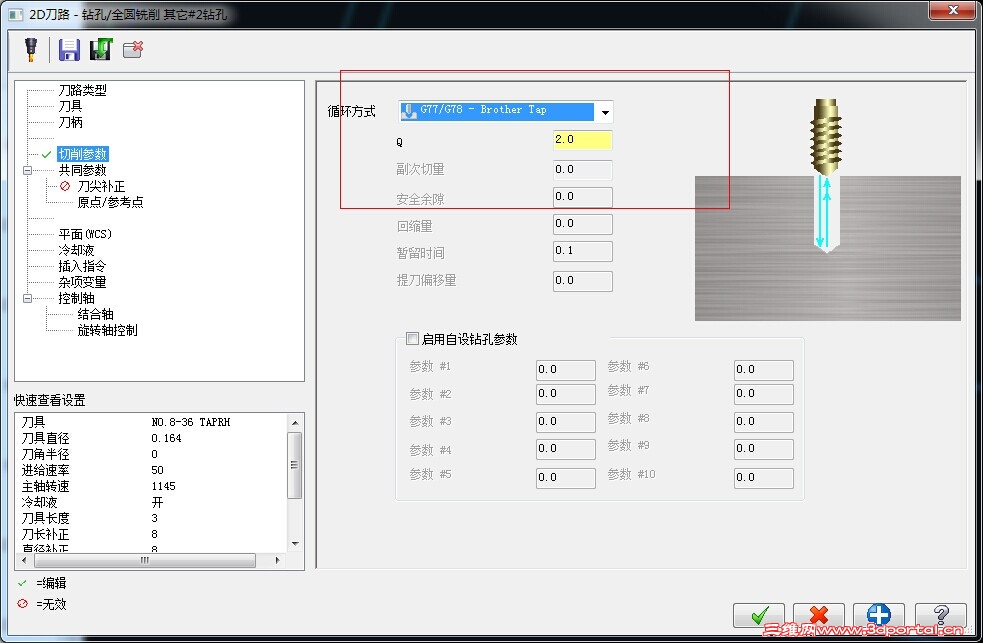The height and width of the screenshot is (643, 983).
Task: Click the 参数 #10 input field
Action: [764, 478]
